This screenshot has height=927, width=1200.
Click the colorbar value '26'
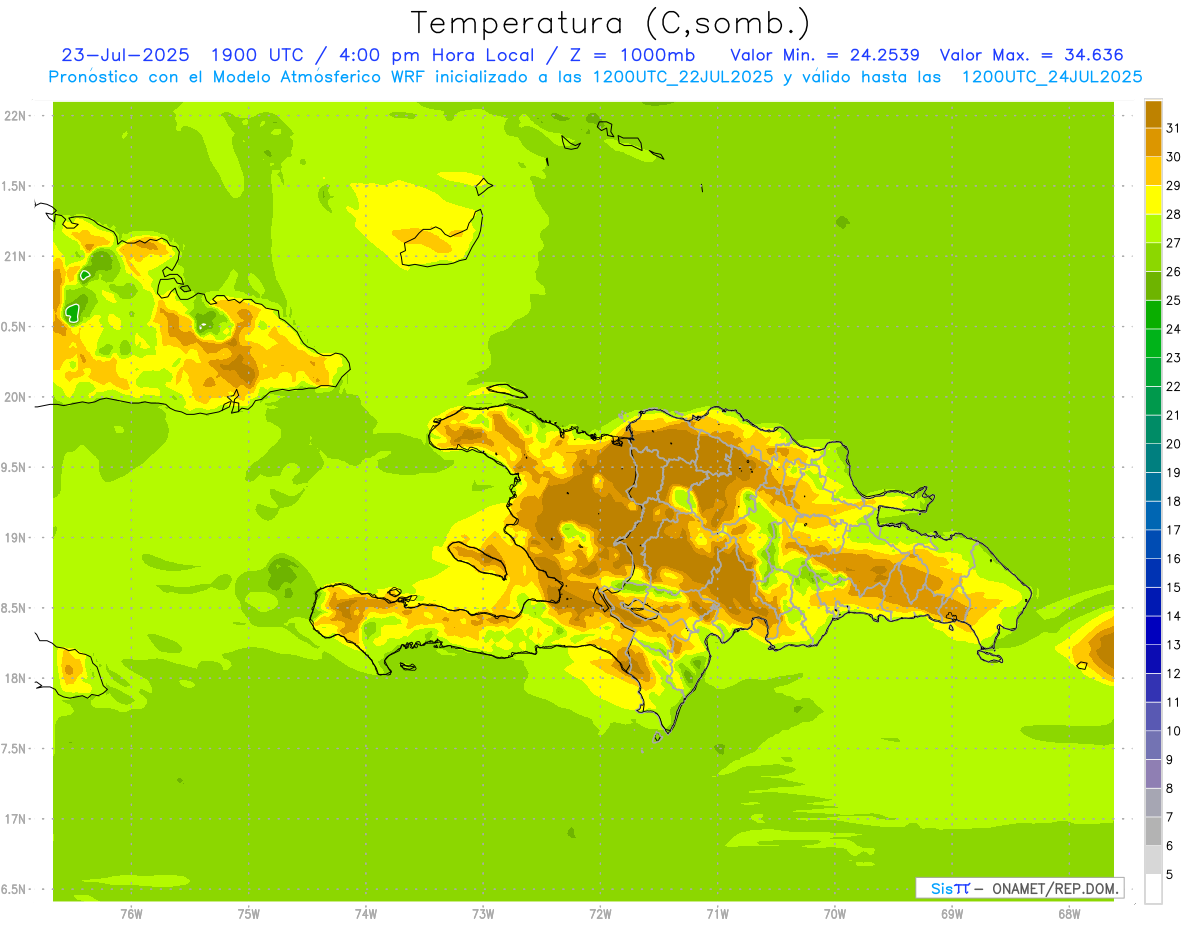click(x=1173, y=271)
